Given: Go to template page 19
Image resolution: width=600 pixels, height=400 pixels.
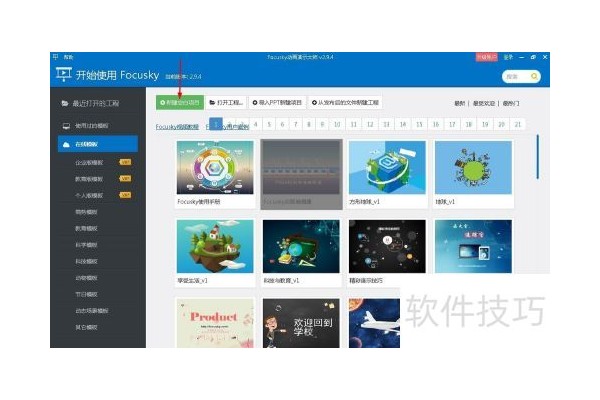Looking at the screenshot, I should (x=485, y=124).
